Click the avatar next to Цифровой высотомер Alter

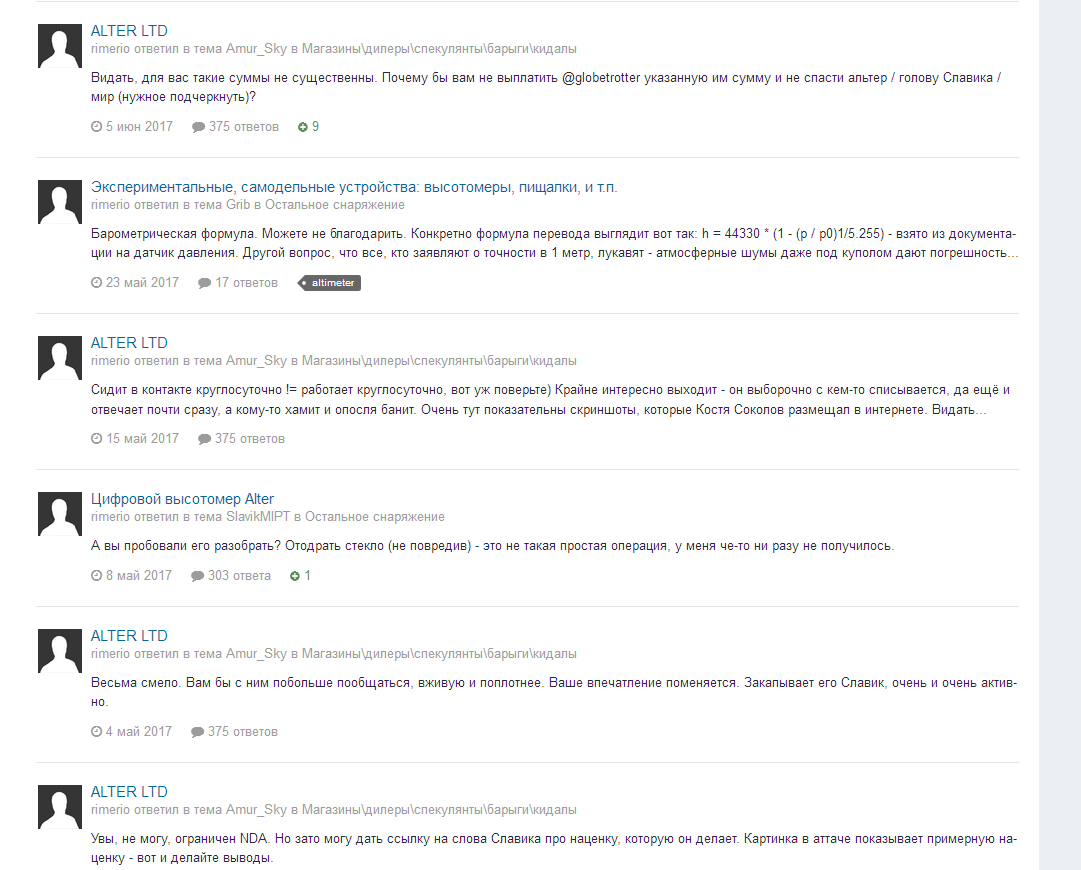[x=60, y=514]
